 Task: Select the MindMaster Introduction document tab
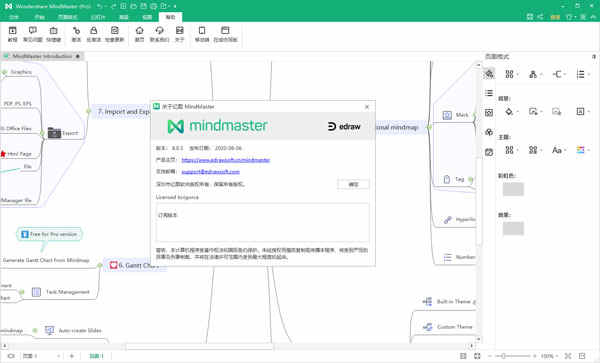point(42,56)
